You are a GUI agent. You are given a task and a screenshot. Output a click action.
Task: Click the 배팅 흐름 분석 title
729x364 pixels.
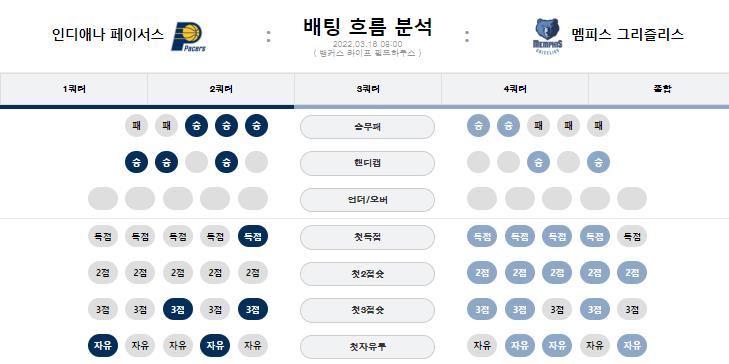[368, 27]
